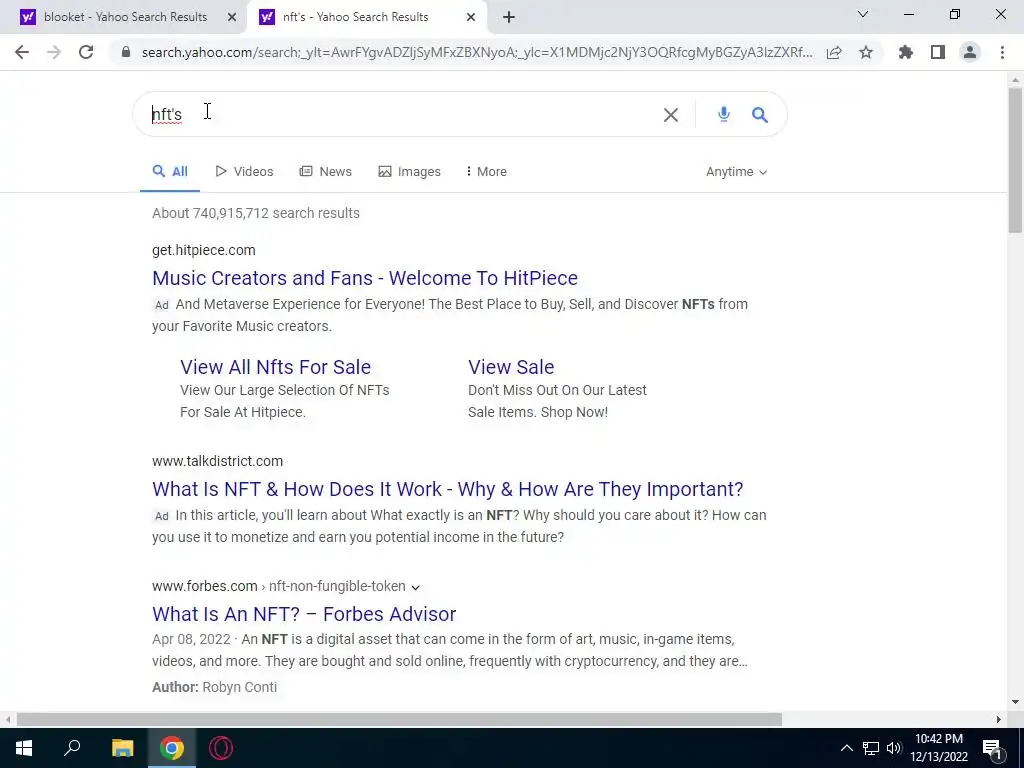The image size is (1024, 768).
Task: Reload the current page
Action: (x=86, y=52)
